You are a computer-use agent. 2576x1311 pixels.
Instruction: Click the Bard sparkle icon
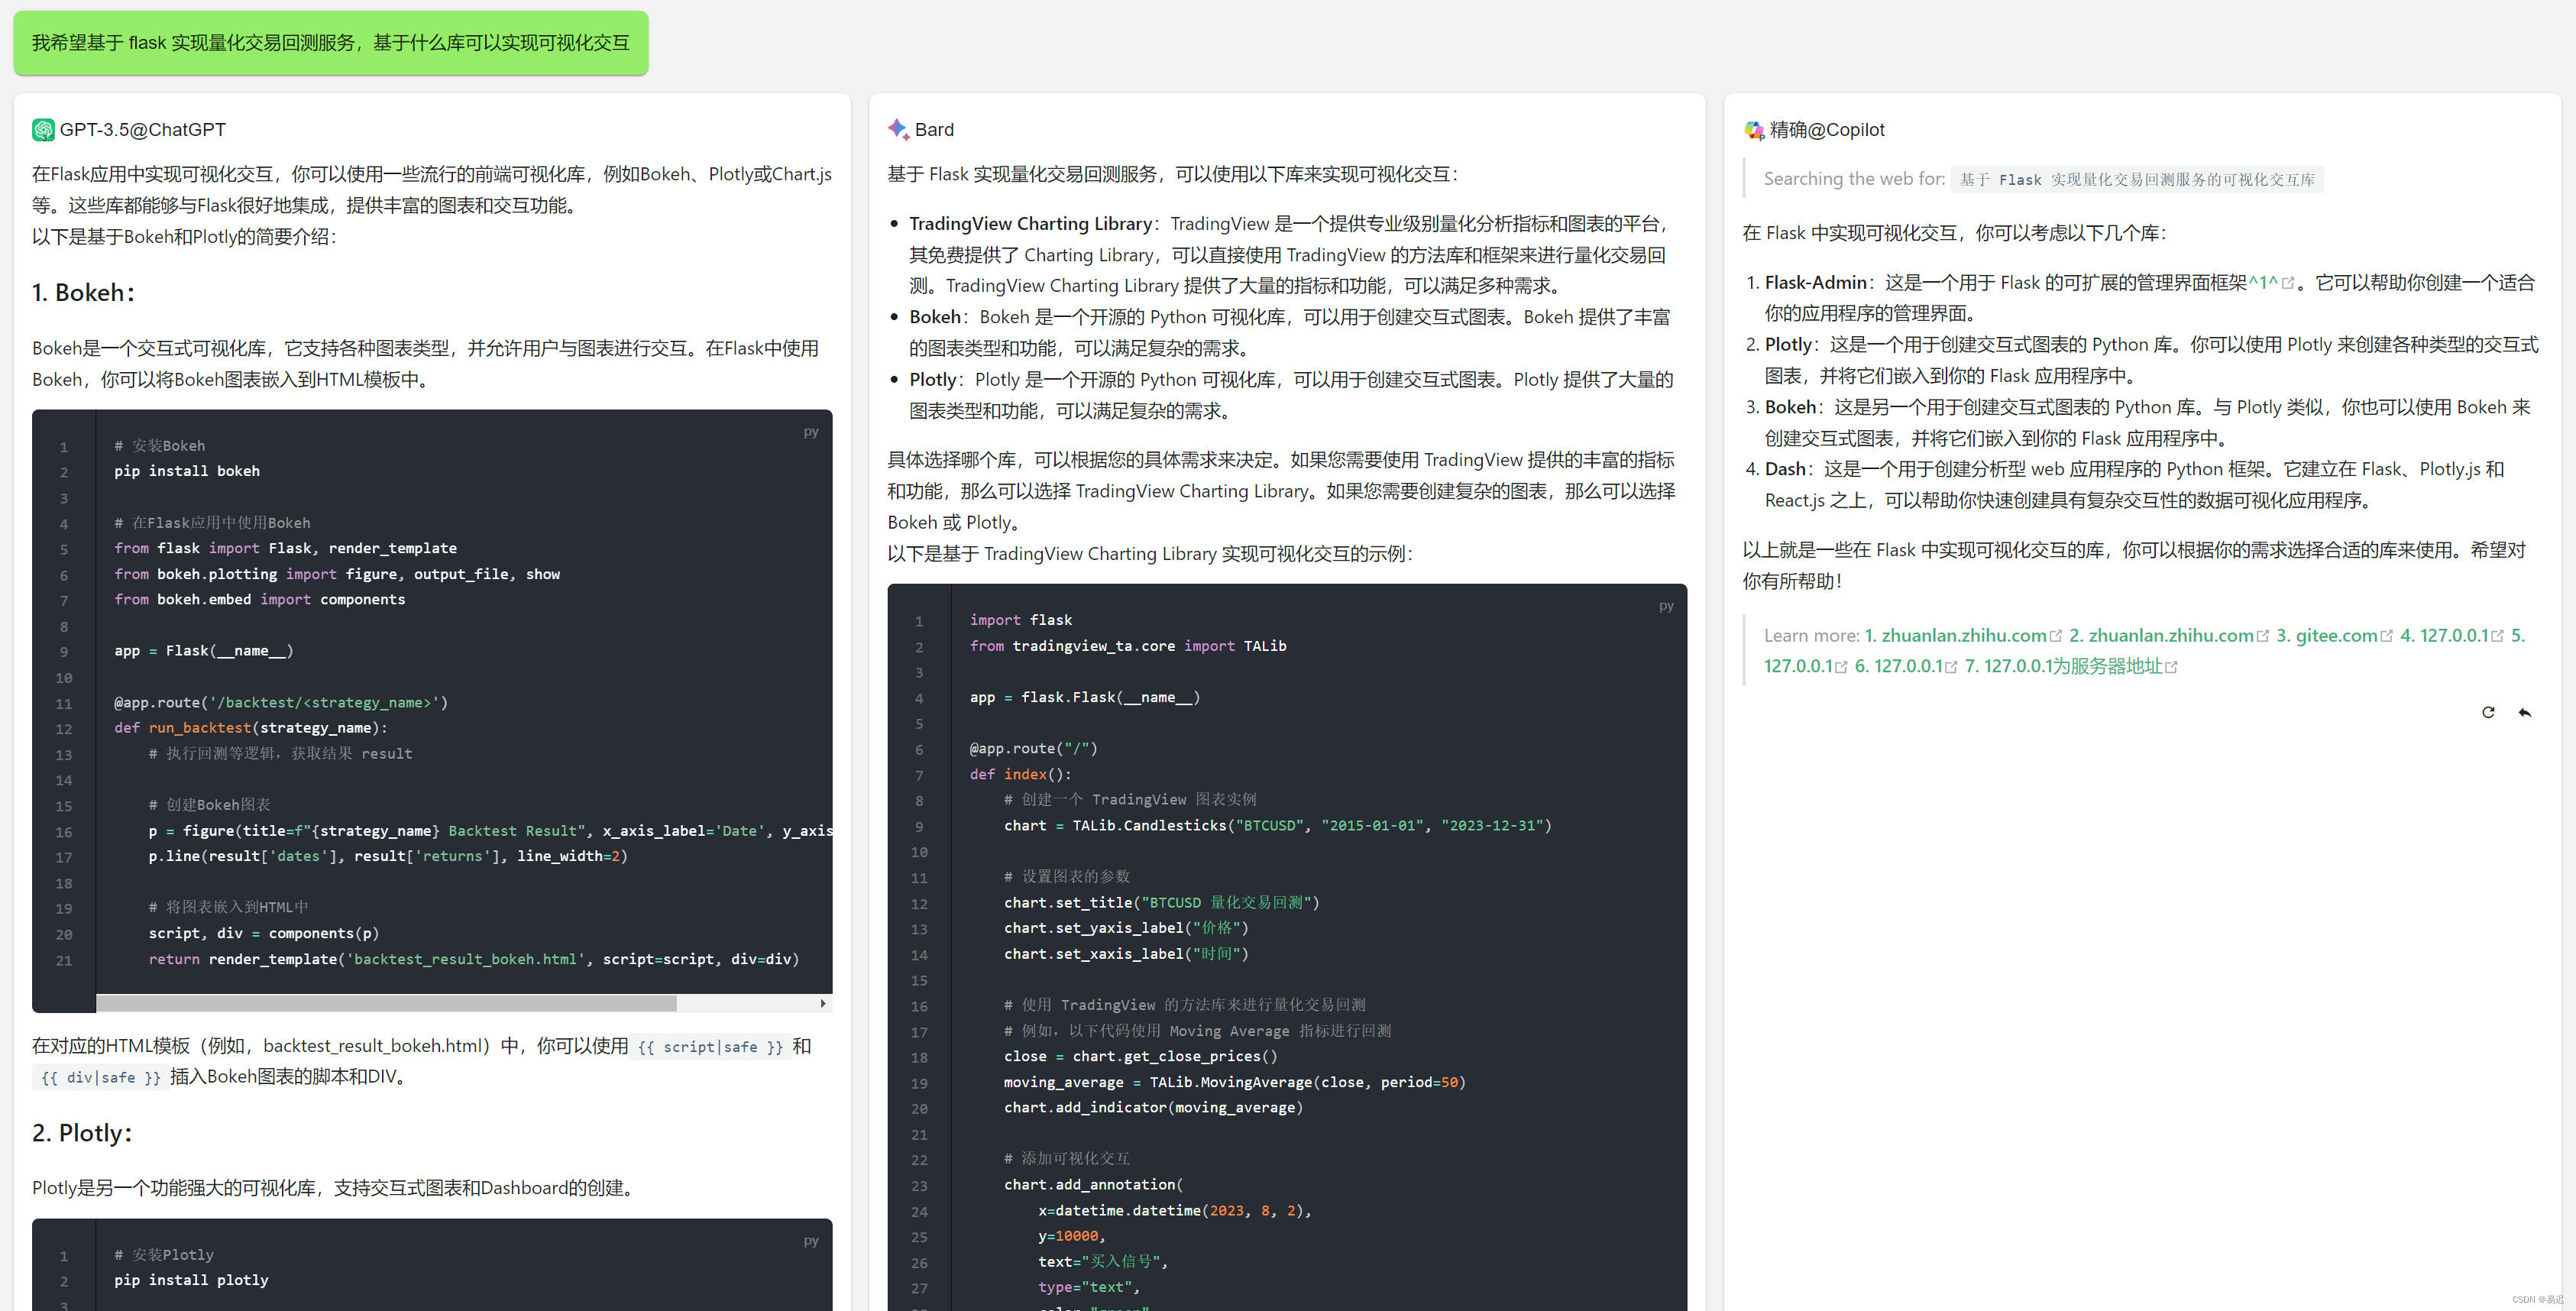click(898, 129)
